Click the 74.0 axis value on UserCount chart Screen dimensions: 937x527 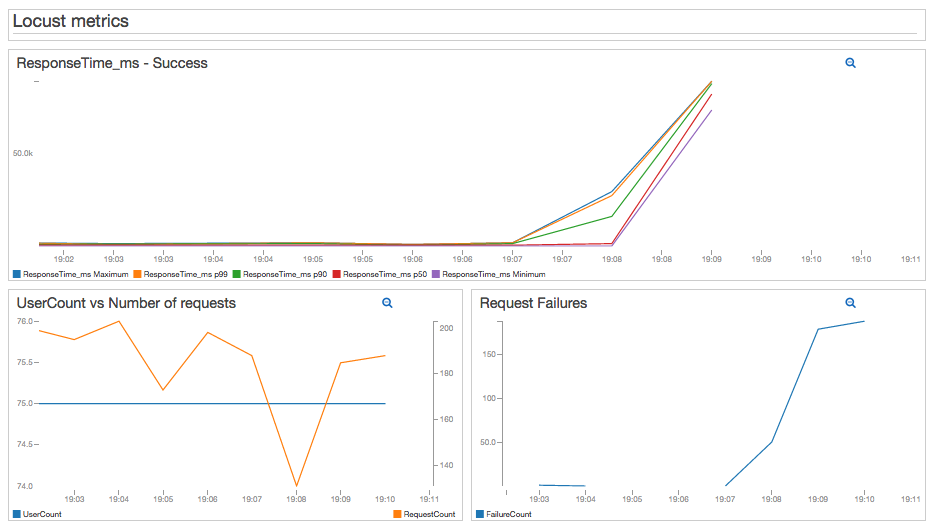tap(25, 486)
